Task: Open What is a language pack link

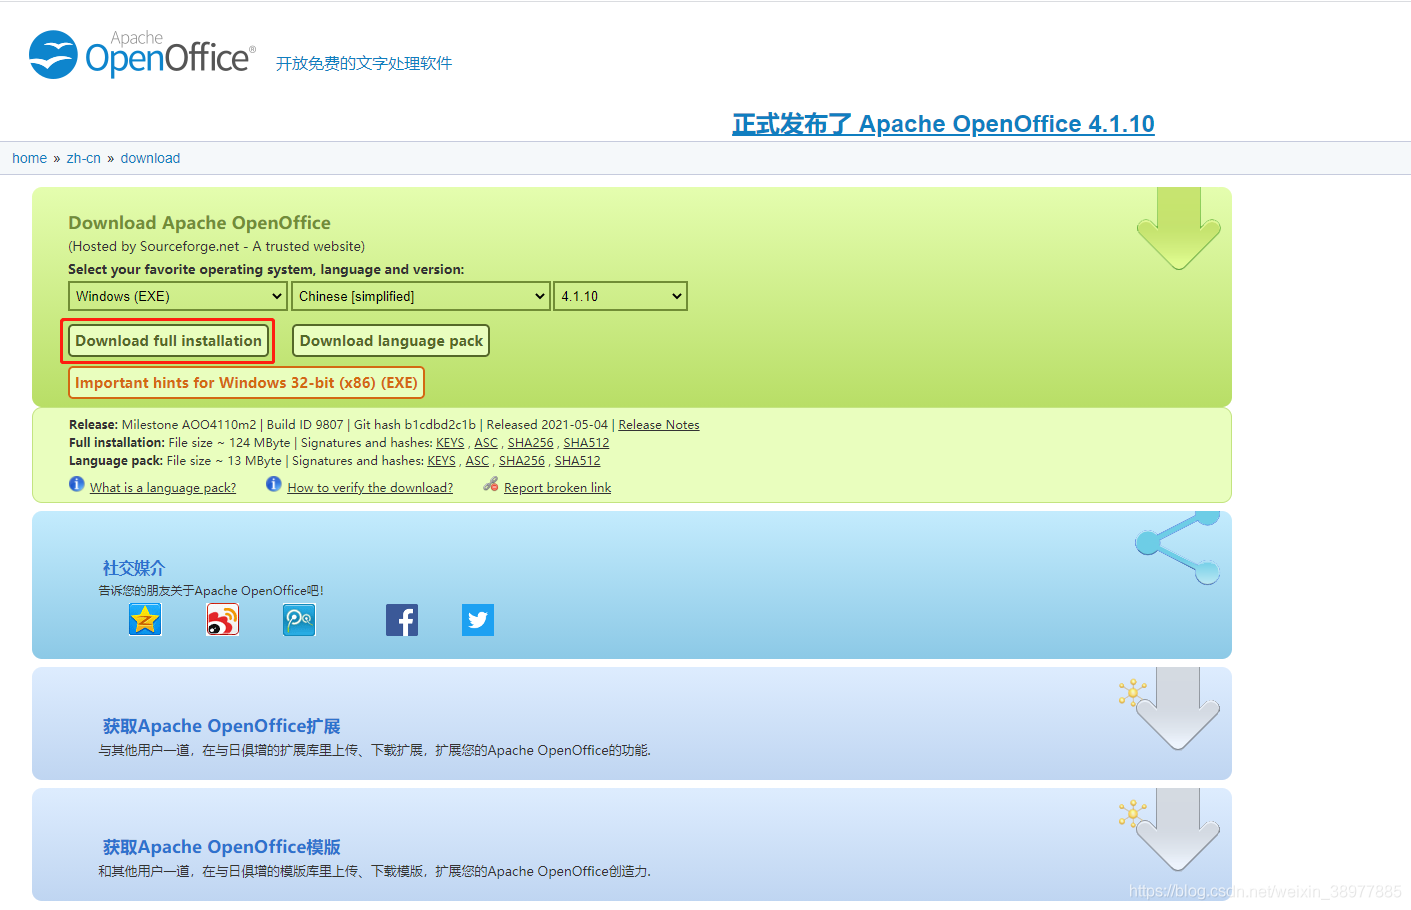Action: point(163,488)
